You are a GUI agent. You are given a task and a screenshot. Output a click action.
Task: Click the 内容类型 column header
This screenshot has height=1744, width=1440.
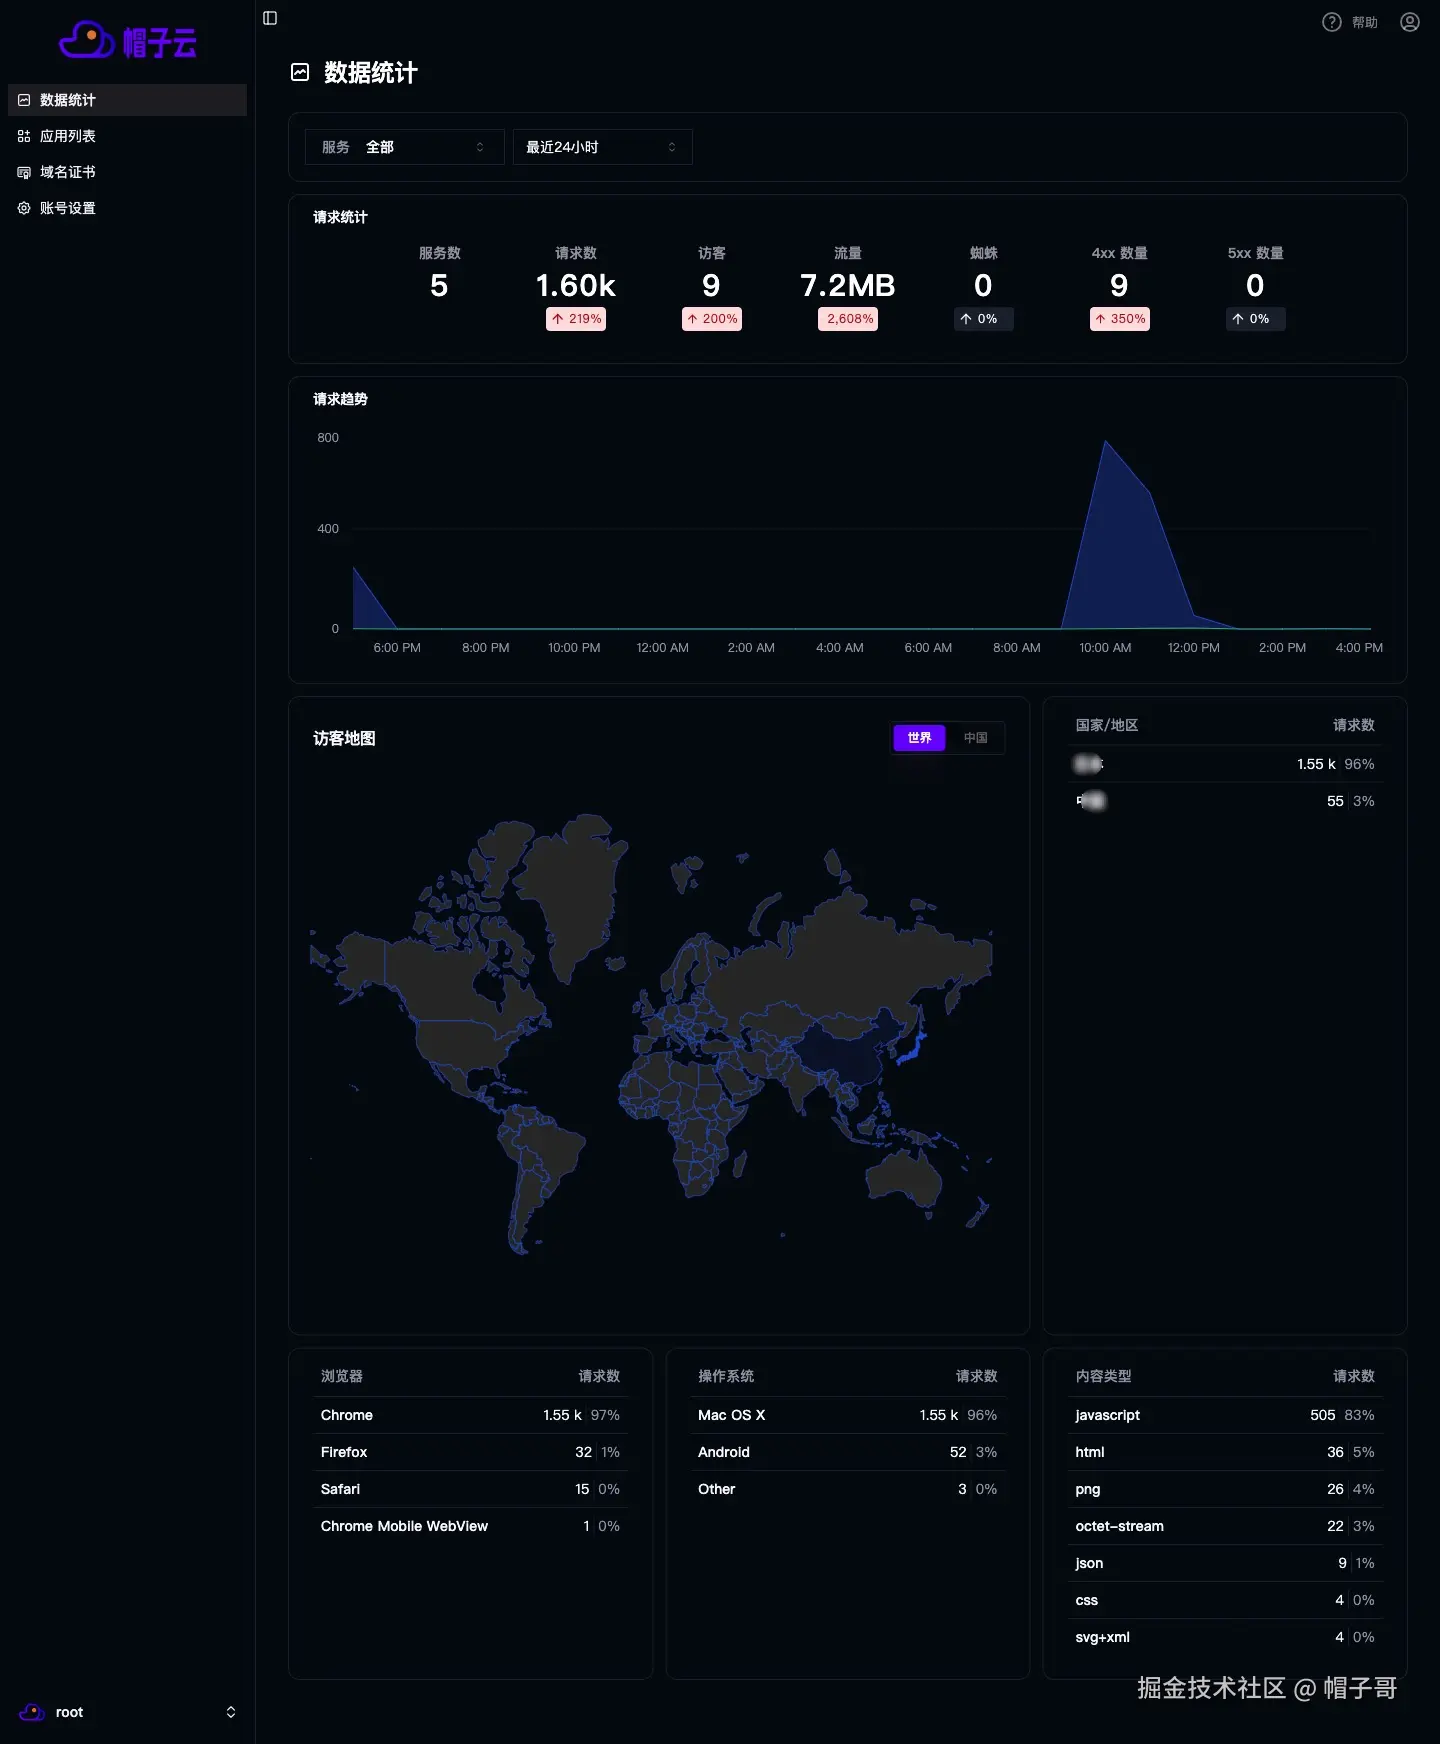[x=1104, y=1376]
